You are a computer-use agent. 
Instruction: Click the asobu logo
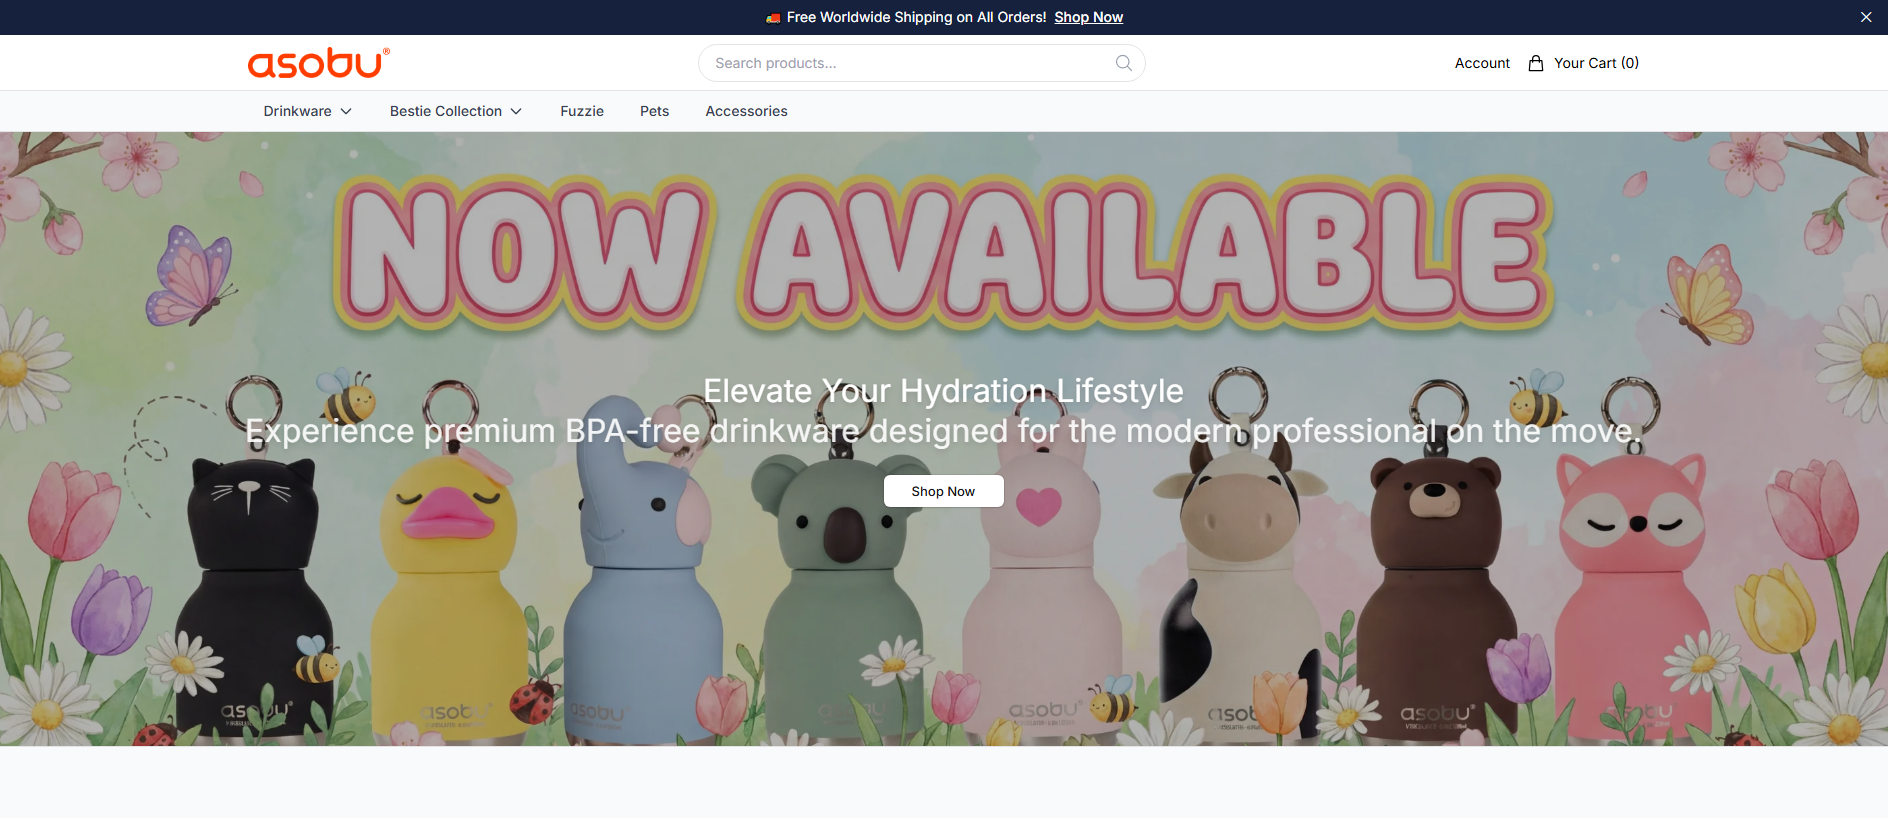tap(319, 63)
